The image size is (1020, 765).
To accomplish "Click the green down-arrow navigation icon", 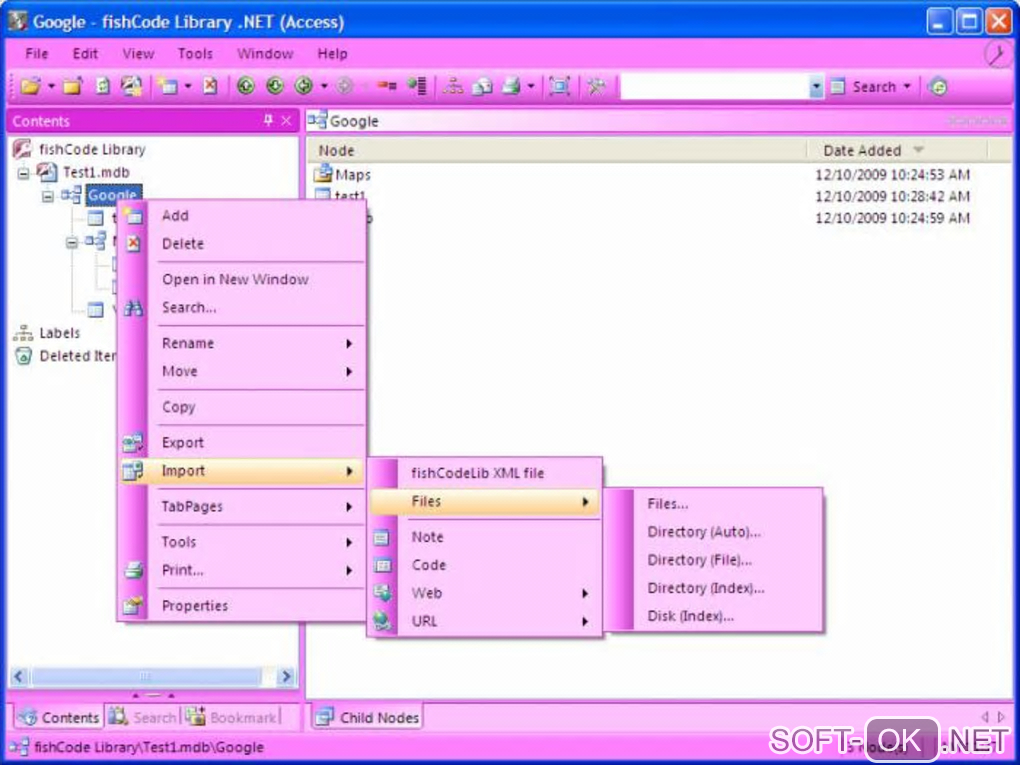I will click(x=275, y=86).
